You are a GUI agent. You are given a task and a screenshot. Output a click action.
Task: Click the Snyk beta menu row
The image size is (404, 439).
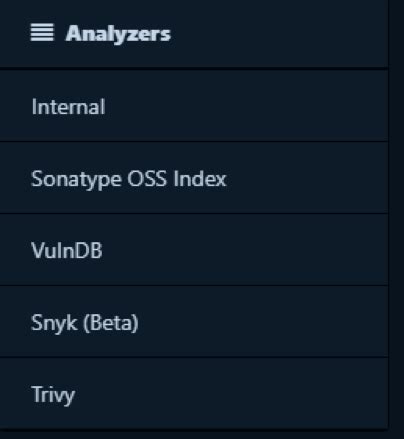pyautogui.click(x=194, y=322)
